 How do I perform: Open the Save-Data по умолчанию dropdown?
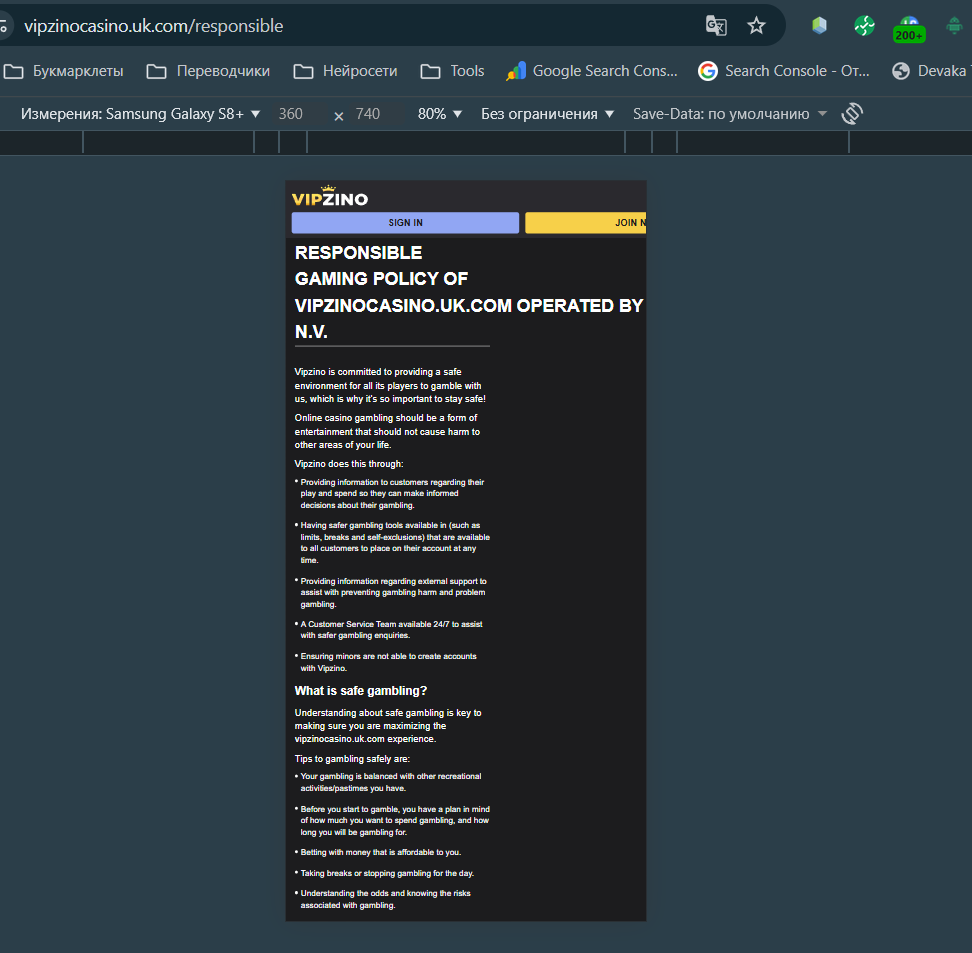[730, 114]
